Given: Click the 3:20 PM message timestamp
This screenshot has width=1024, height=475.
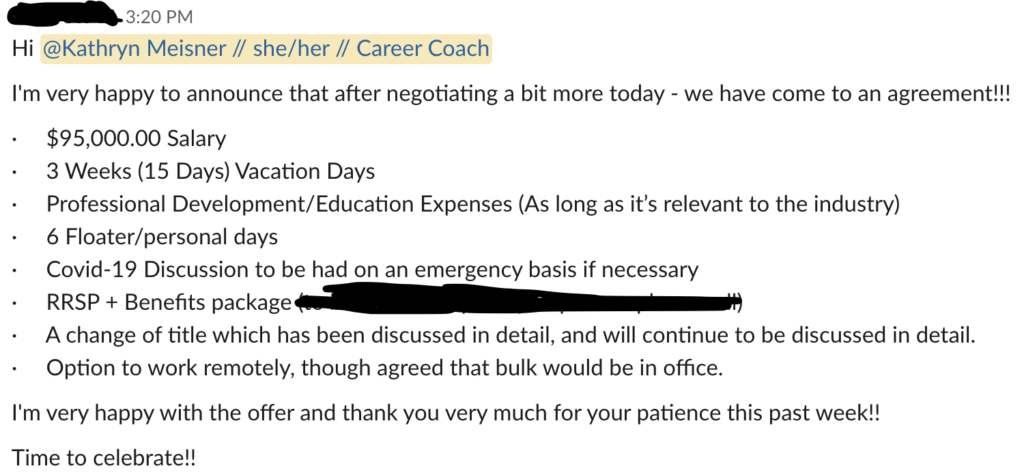Looking at the screenshot, I should pos(153,18).
